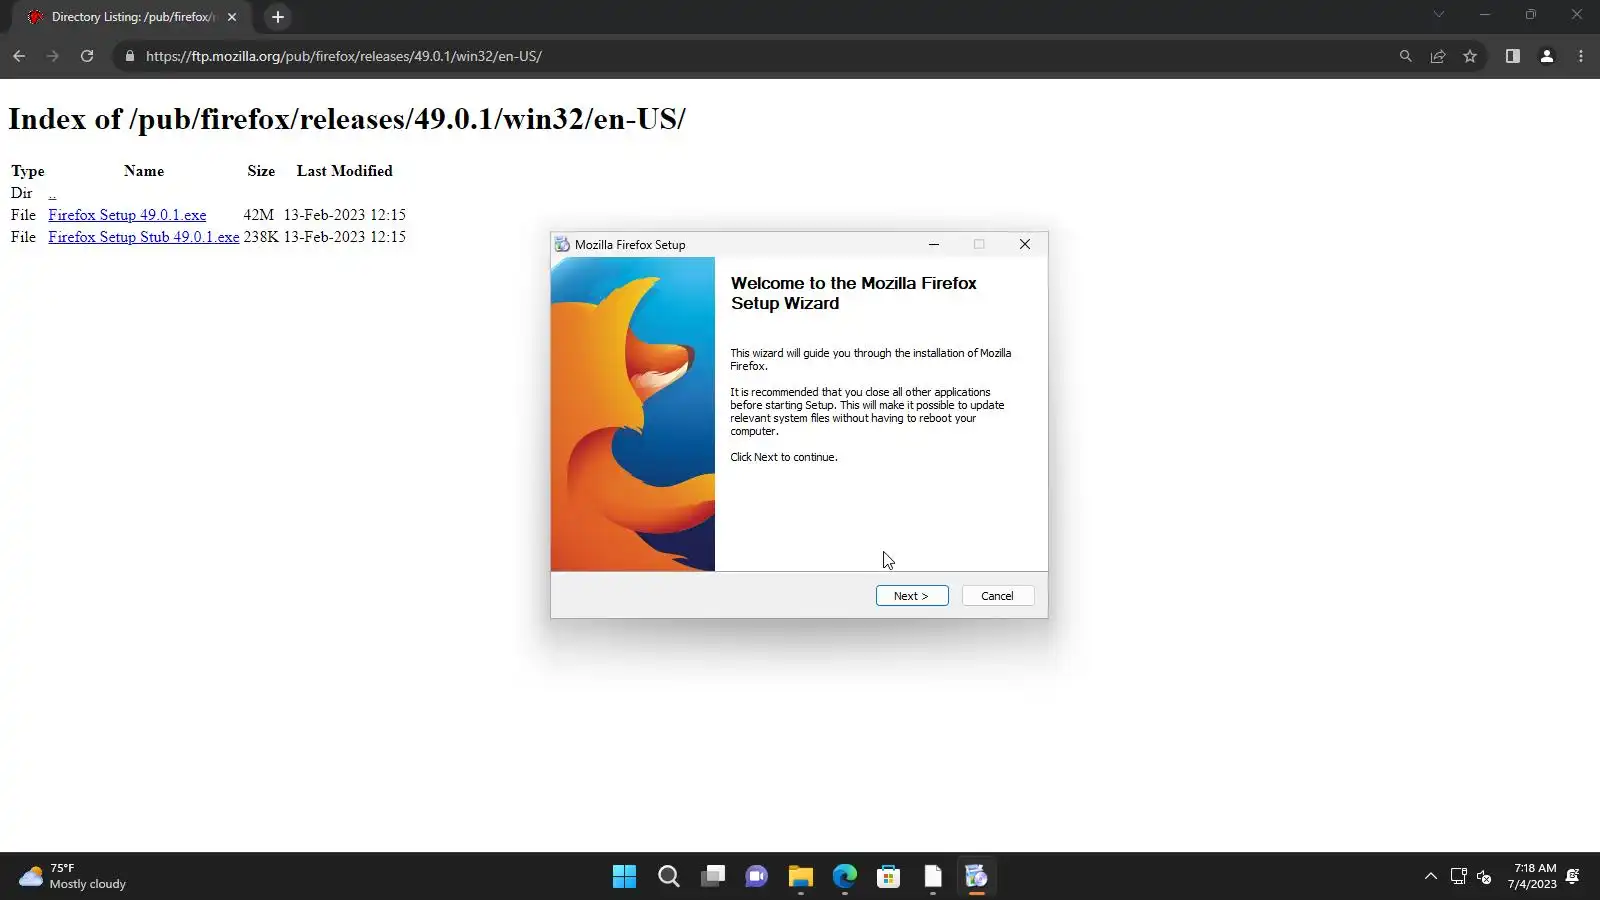Launch Microsoft Edge from taskbar
The image size is (1600, 900).
845,877
